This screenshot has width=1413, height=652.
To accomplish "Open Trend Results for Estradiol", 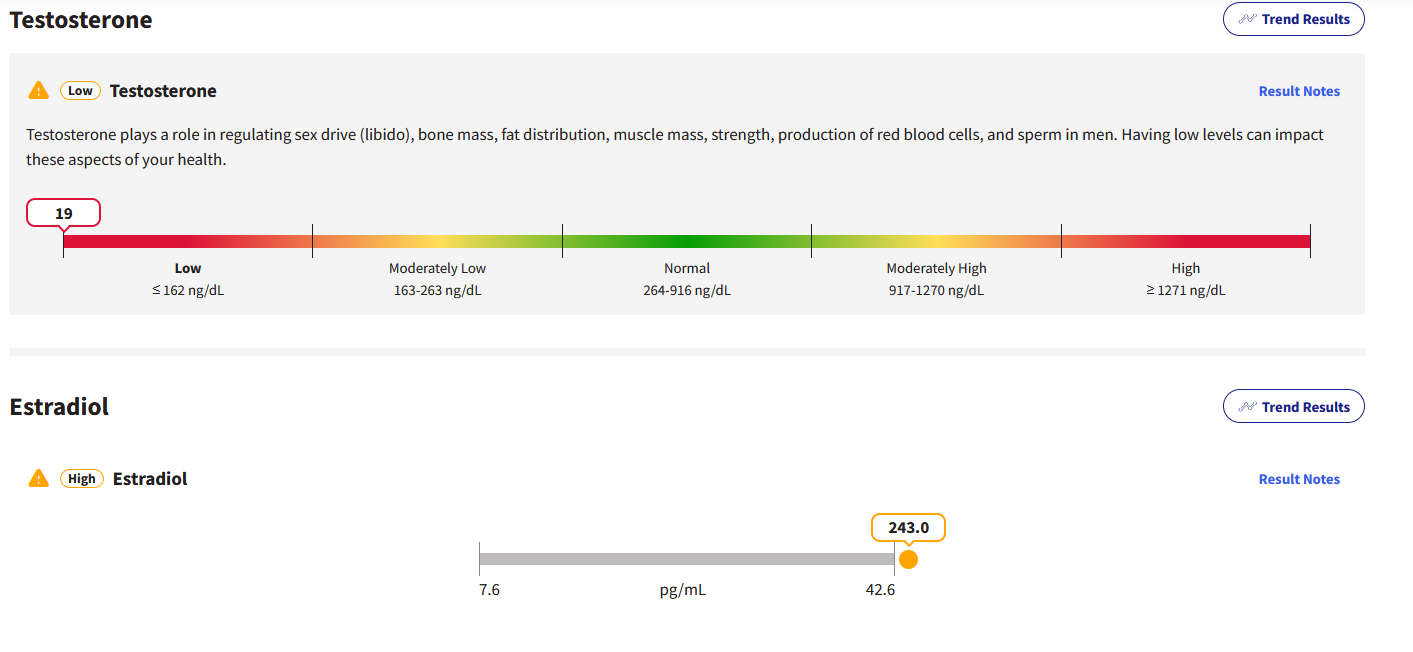I will [x=1293, y=407].
